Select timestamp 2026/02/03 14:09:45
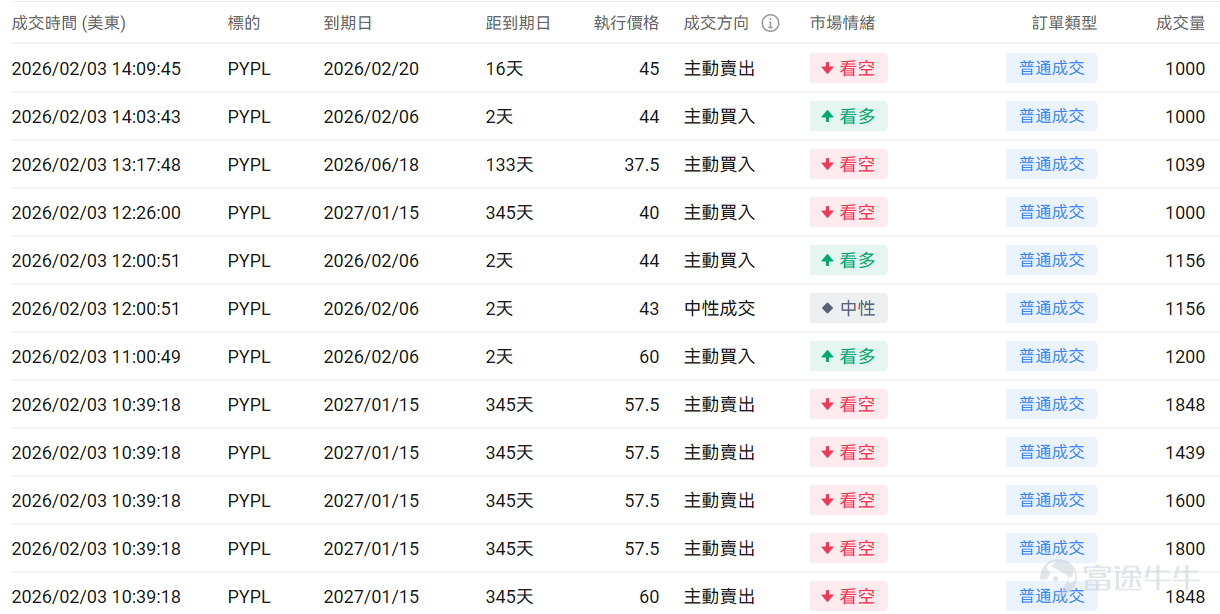This screenshot has height=614, width=1220. [x=96, y=69]
